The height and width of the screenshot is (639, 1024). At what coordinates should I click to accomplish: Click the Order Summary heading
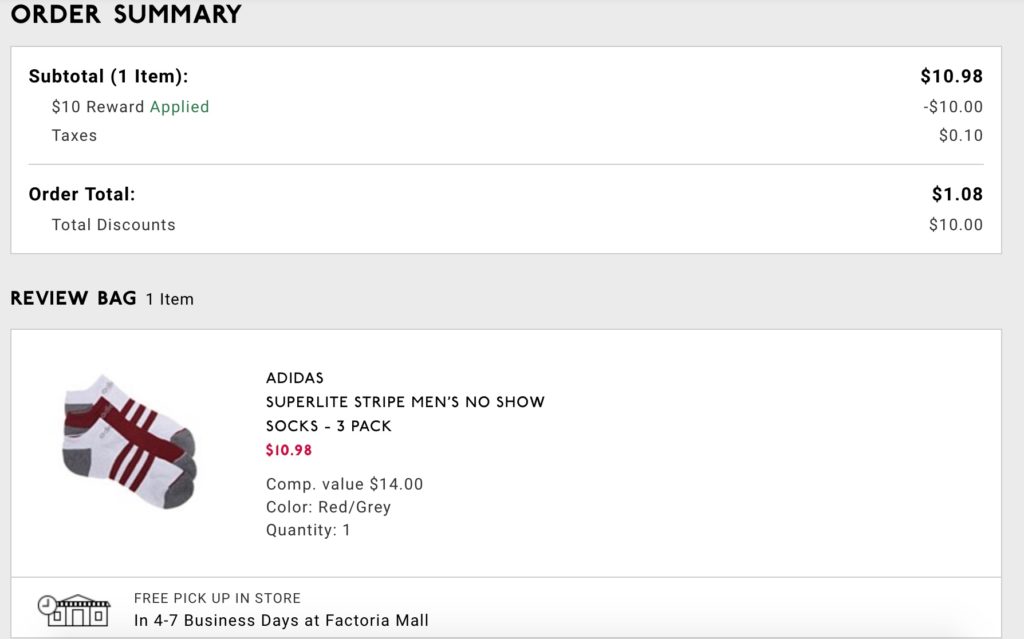click(x=126, y=14)
